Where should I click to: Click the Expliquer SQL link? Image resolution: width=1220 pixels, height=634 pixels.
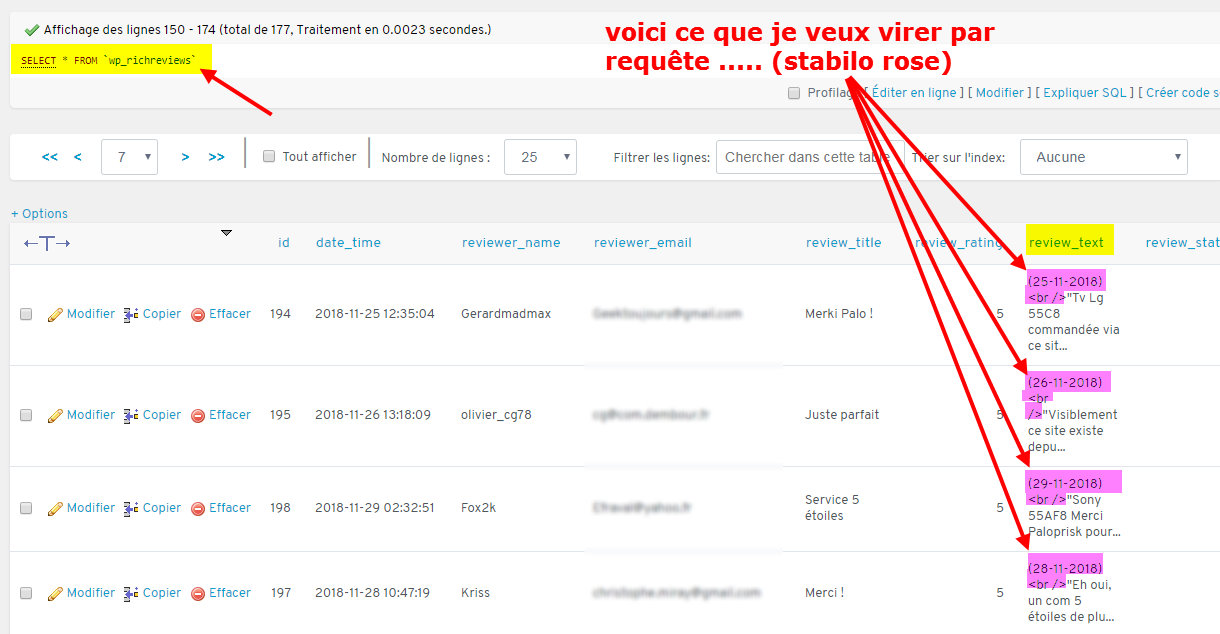[1085, 93]
